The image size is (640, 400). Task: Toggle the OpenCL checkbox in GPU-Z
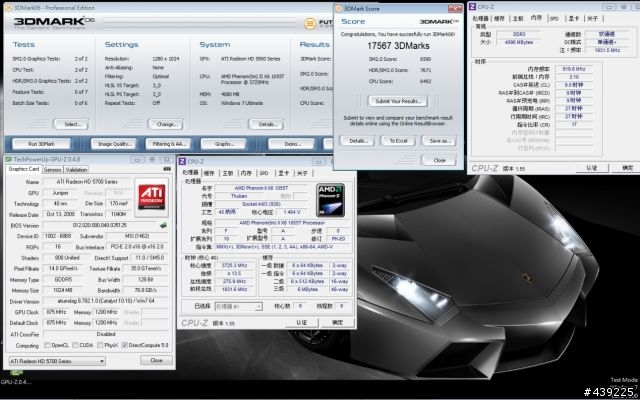47,345
